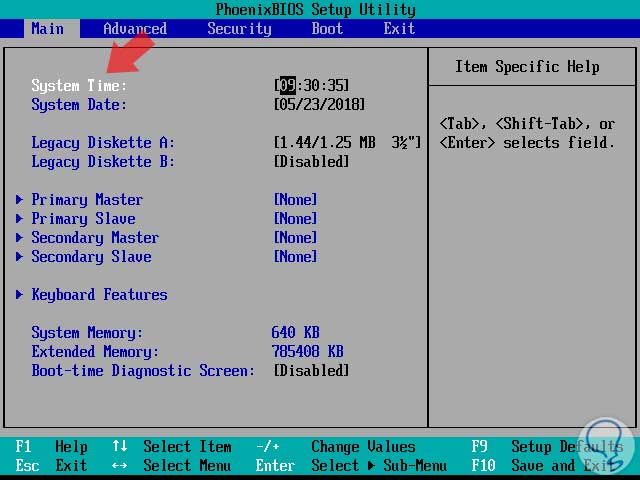This screenshot has width=640, height=480.
Task: Open the Advanced menu tab
Action: click(135, 29)
